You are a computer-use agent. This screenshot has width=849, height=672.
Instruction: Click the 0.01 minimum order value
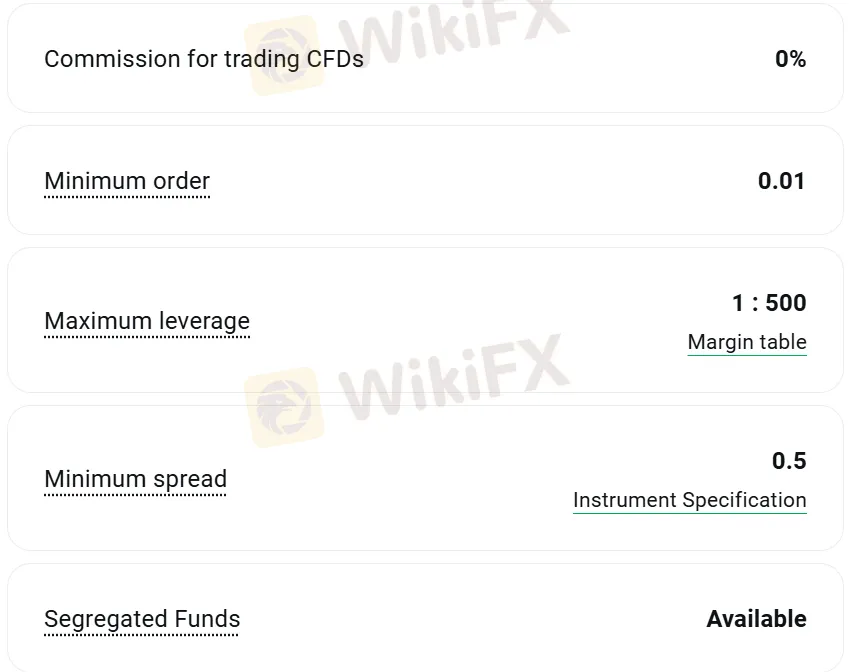[x=783, y=181]
